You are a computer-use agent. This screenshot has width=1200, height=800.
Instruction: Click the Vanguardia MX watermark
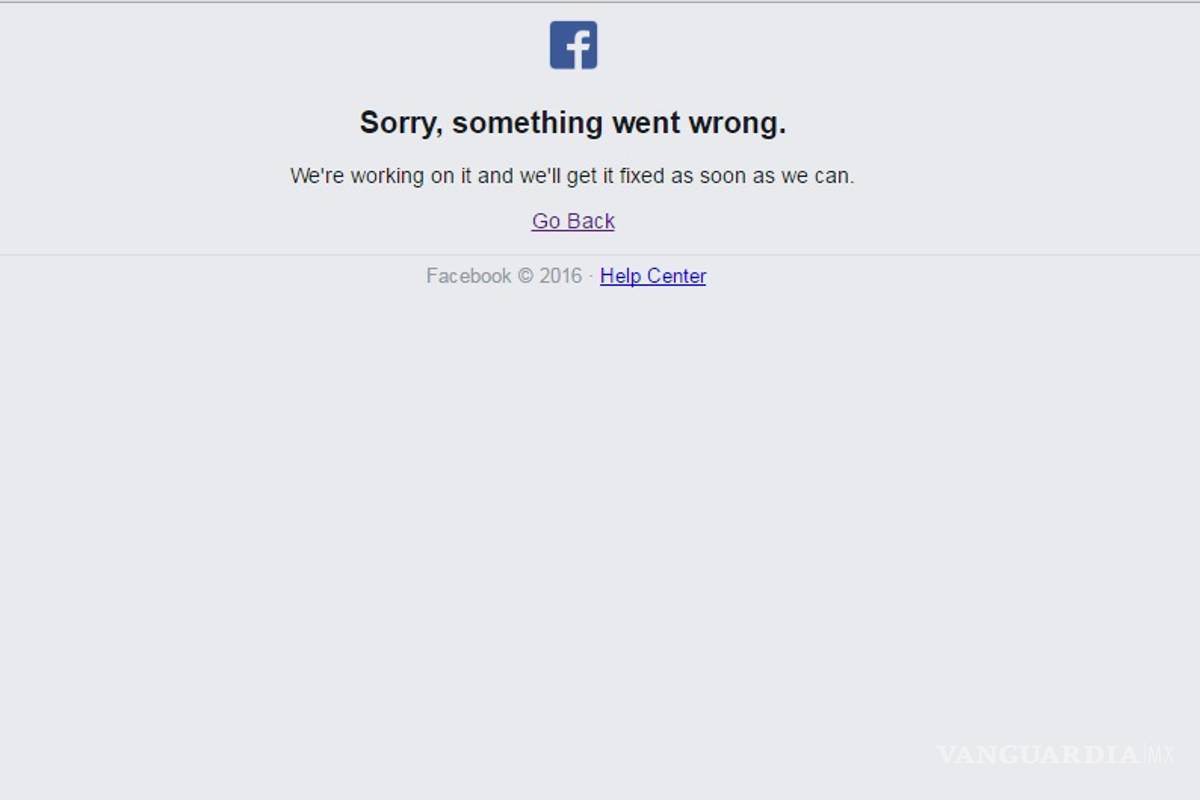[1056, 754]
